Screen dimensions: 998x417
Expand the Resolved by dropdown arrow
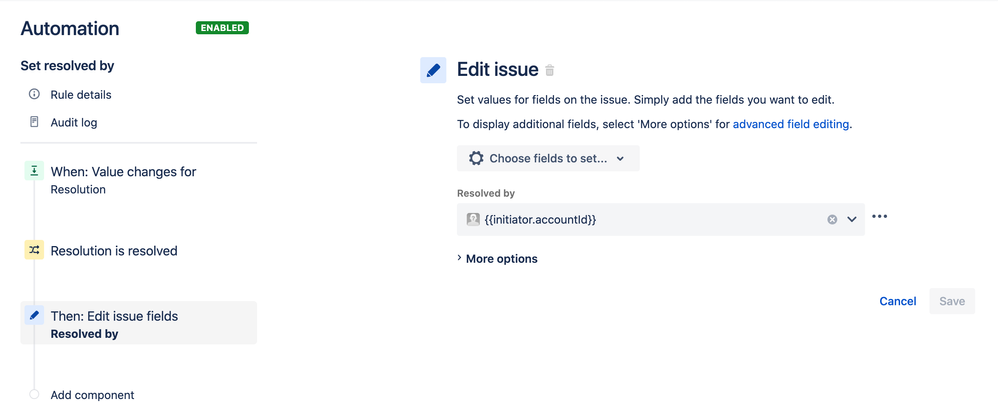(x=852, y=220)
